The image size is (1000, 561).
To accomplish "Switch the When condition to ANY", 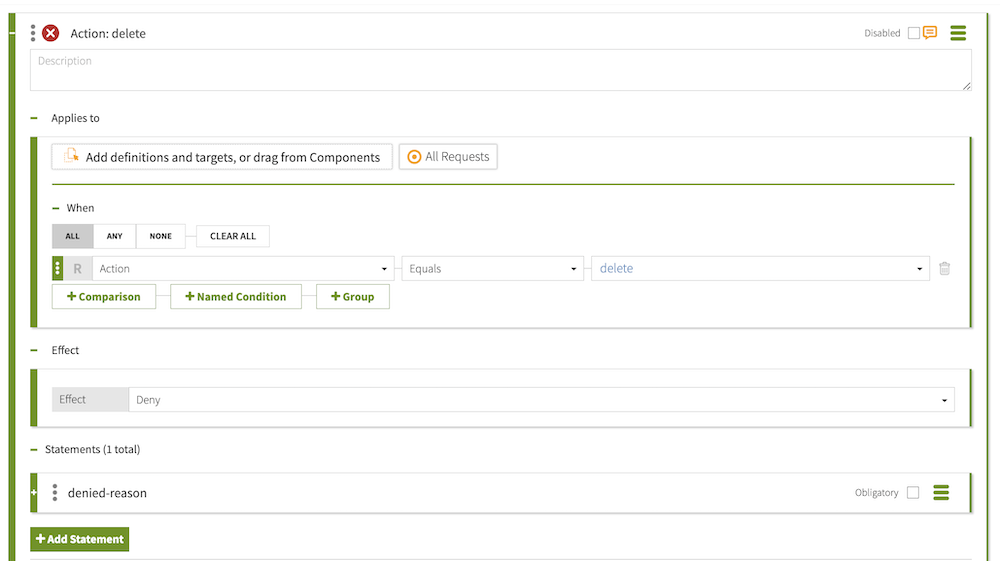I will tap(115, 236).
